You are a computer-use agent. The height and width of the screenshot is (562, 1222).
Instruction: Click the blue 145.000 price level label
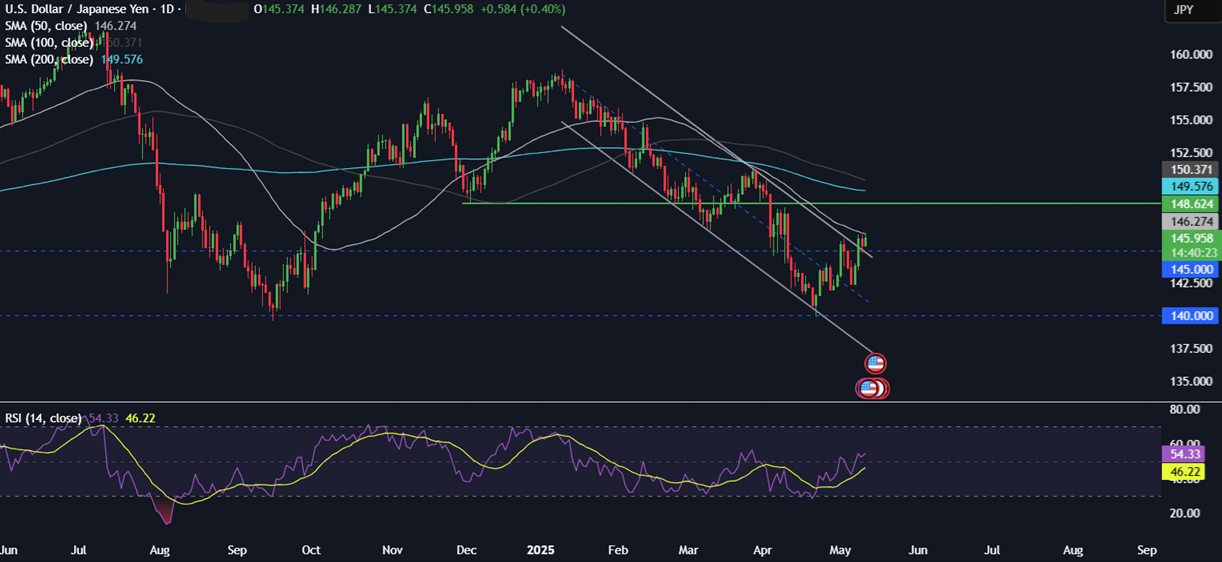[1189, 270]
